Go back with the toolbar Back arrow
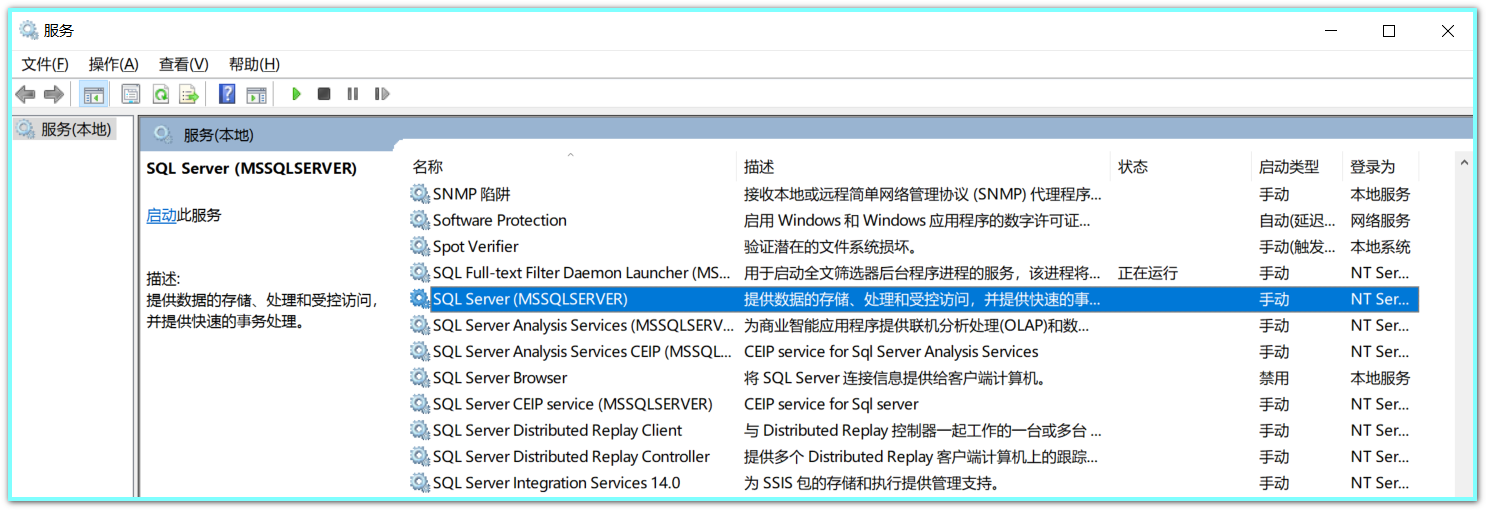Screen dimensions: 1486x510 pyautogui.click(x=26, y=94)
